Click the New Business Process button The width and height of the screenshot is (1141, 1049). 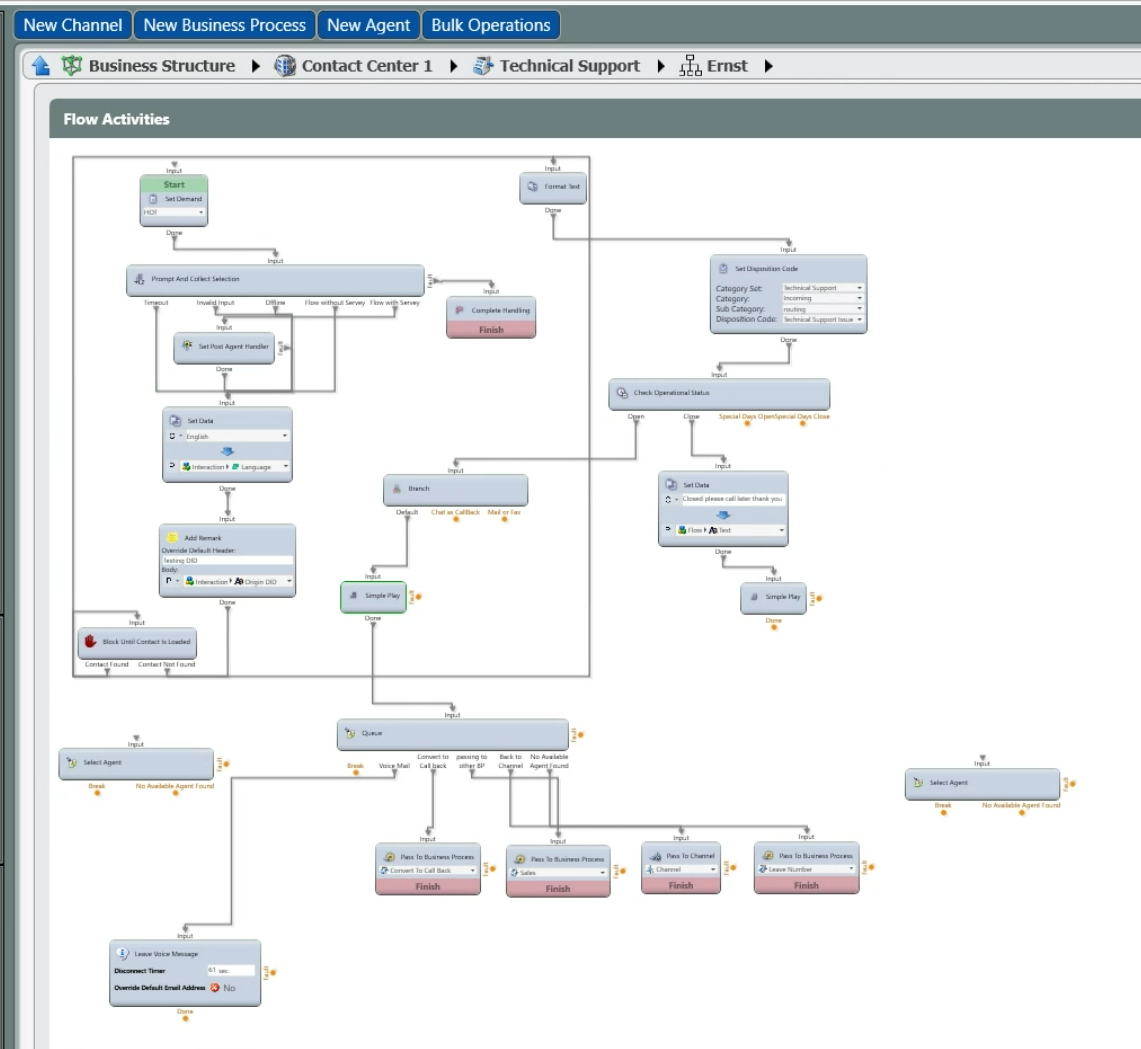coord(224,25)
